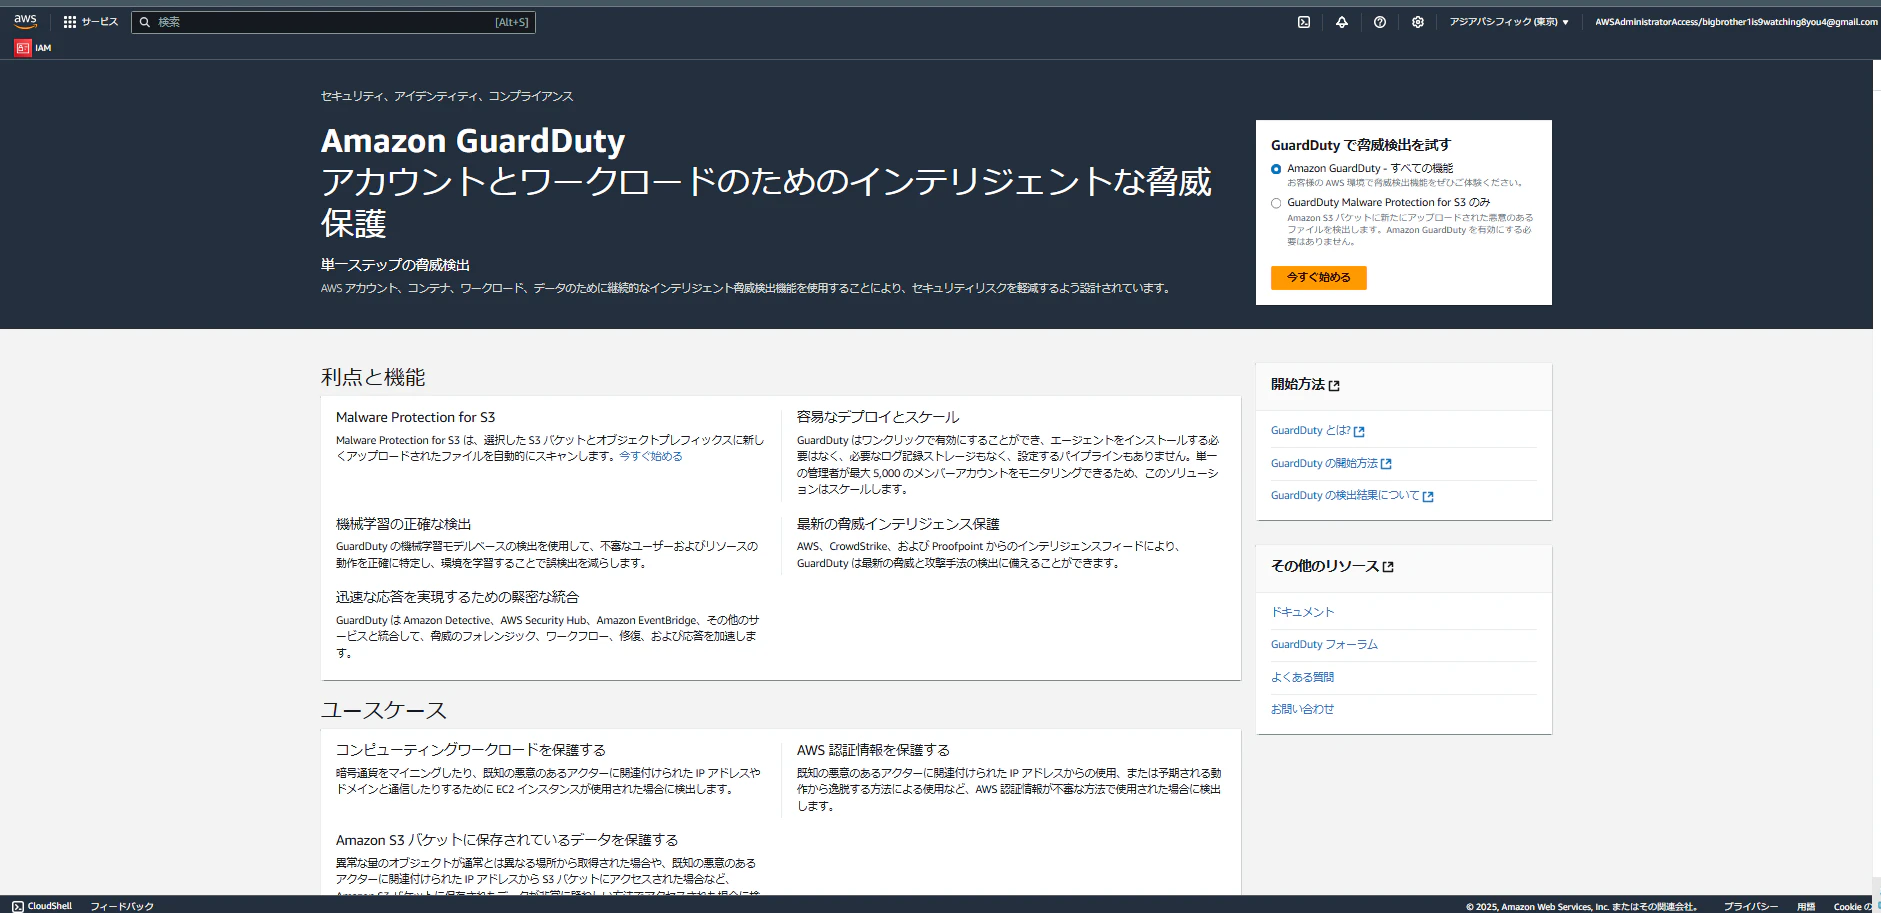Click the ユースケース section heading
The image size is (1881, 913).
coord(384,710)
